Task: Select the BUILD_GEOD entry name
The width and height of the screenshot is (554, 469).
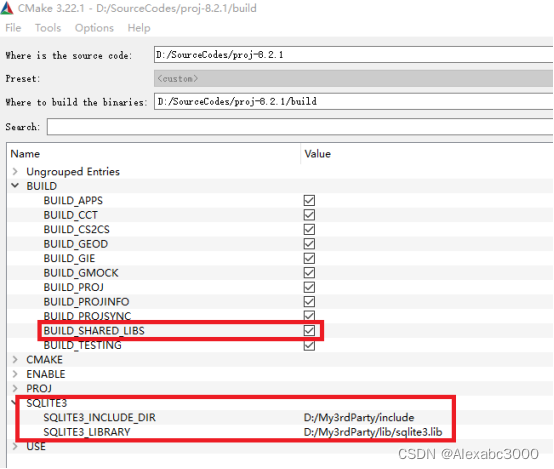Action: tap(76, 244)
